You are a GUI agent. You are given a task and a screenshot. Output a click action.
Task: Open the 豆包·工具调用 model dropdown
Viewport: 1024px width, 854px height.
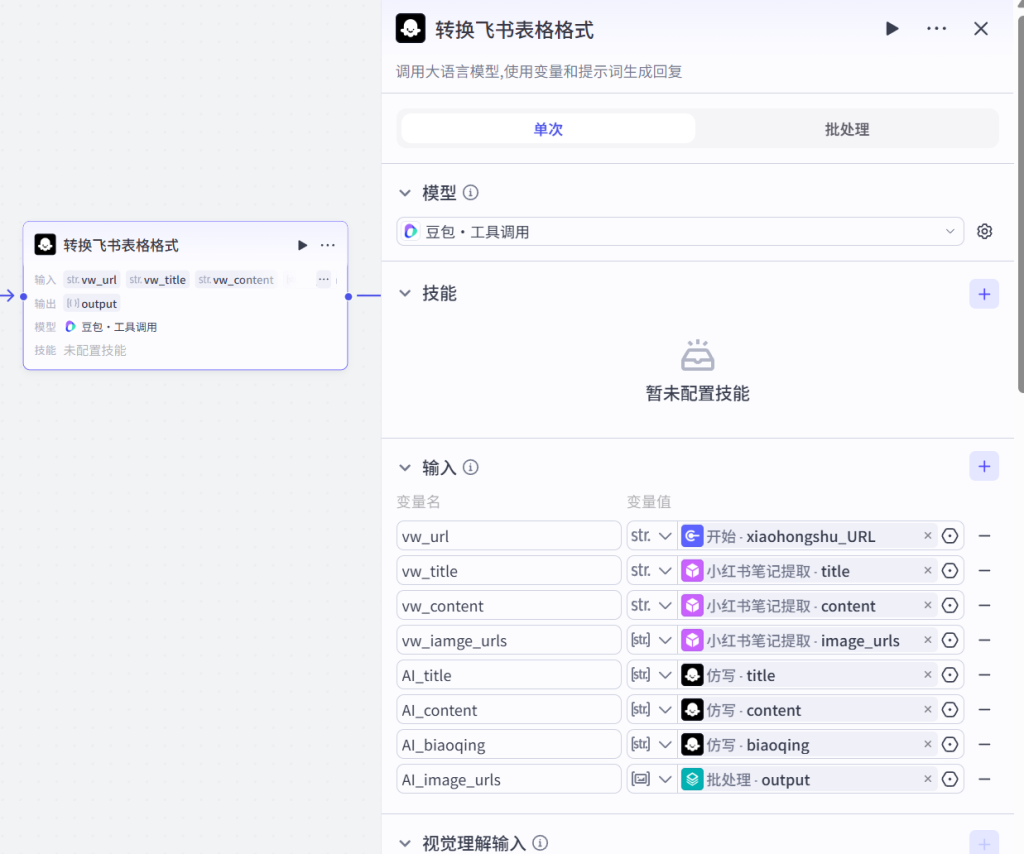click(x=680, y=232)
